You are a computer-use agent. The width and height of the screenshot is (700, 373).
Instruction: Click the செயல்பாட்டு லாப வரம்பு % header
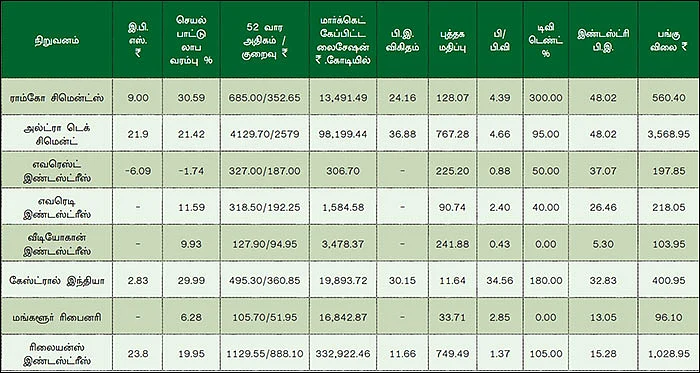point(191,41)
